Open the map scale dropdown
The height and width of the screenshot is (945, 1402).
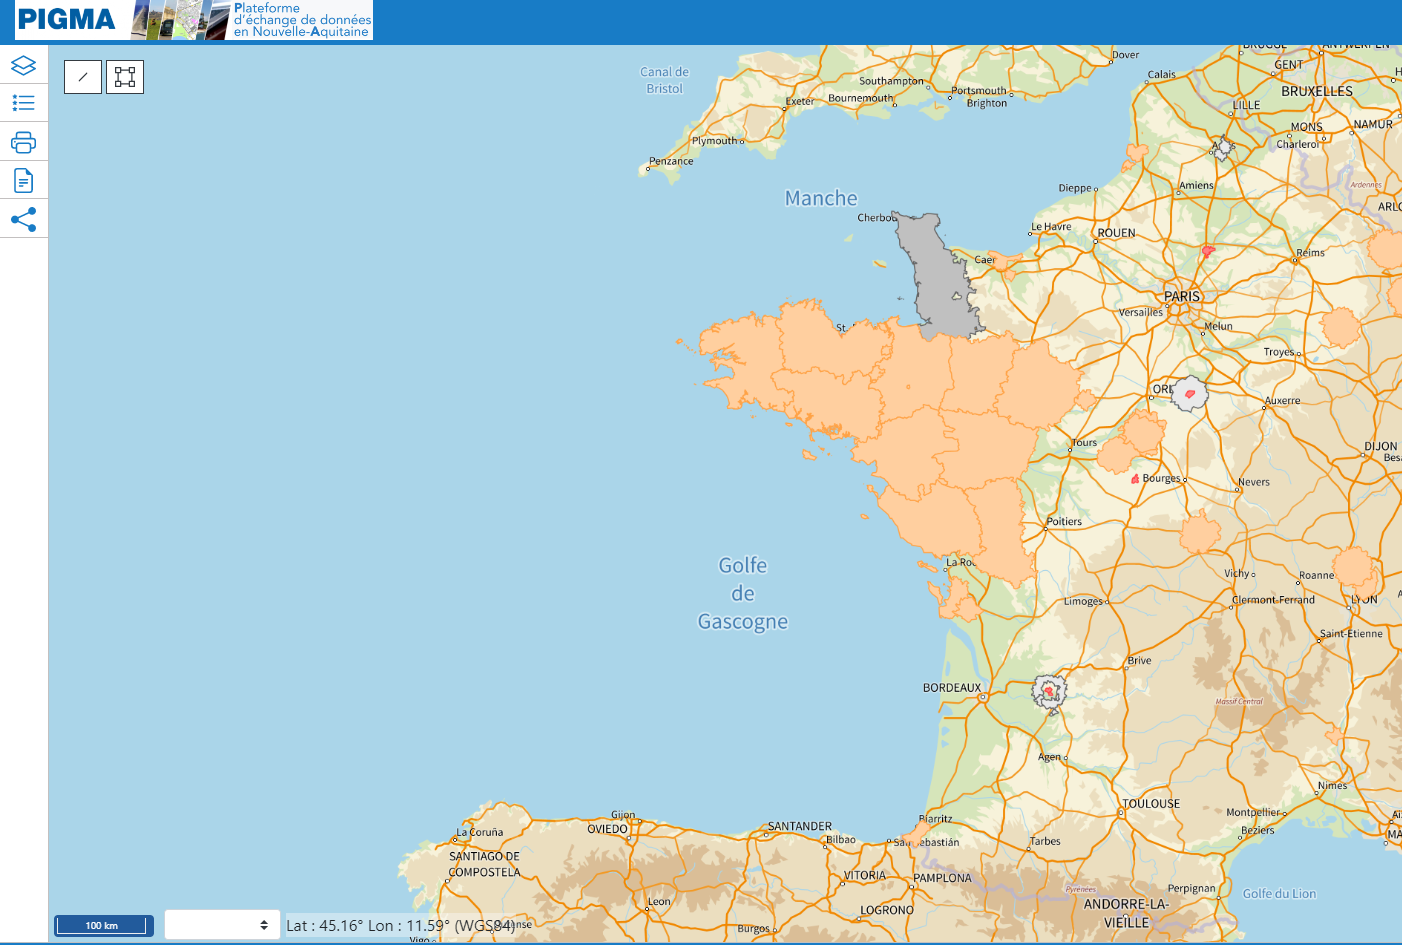pyautogui.click(x=222, y=925)
